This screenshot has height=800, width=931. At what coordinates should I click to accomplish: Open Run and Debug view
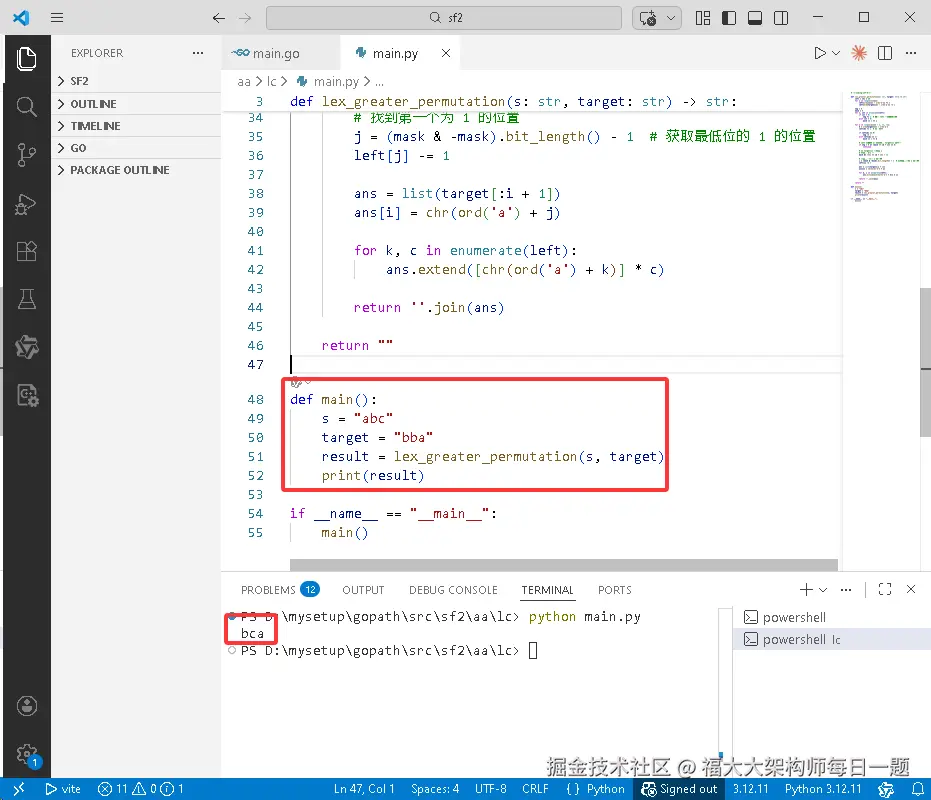coord(26,204)
